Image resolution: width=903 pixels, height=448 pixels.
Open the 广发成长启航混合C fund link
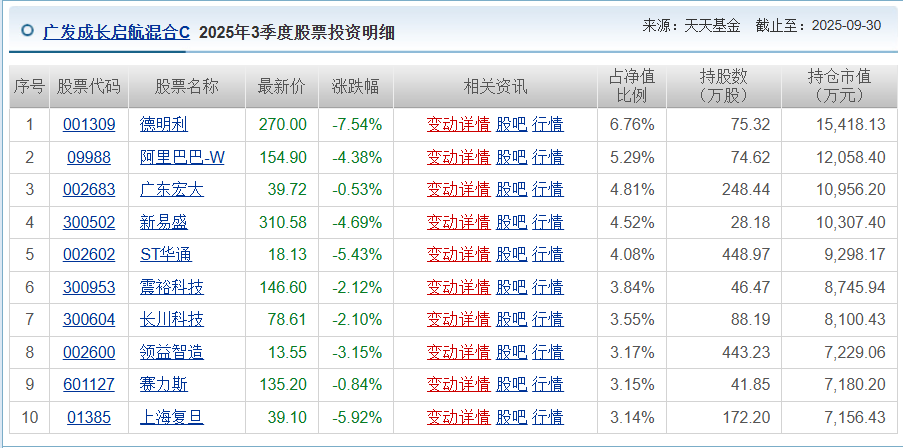[116, 32]
